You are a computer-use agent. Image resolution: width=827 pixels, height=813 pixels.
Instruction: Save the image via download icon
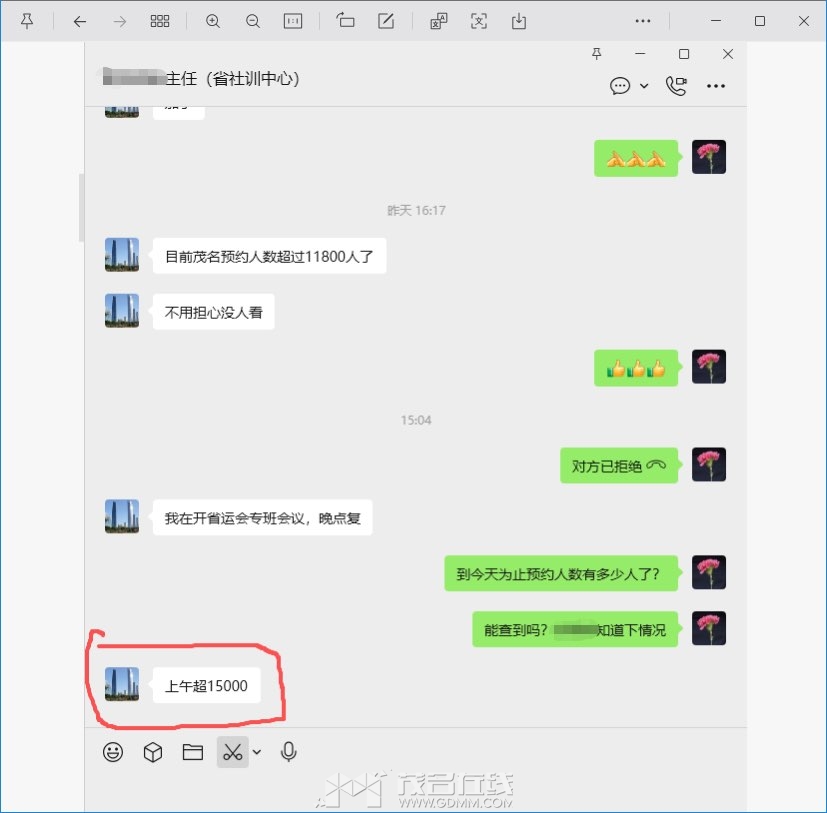(x=519, y=21)
